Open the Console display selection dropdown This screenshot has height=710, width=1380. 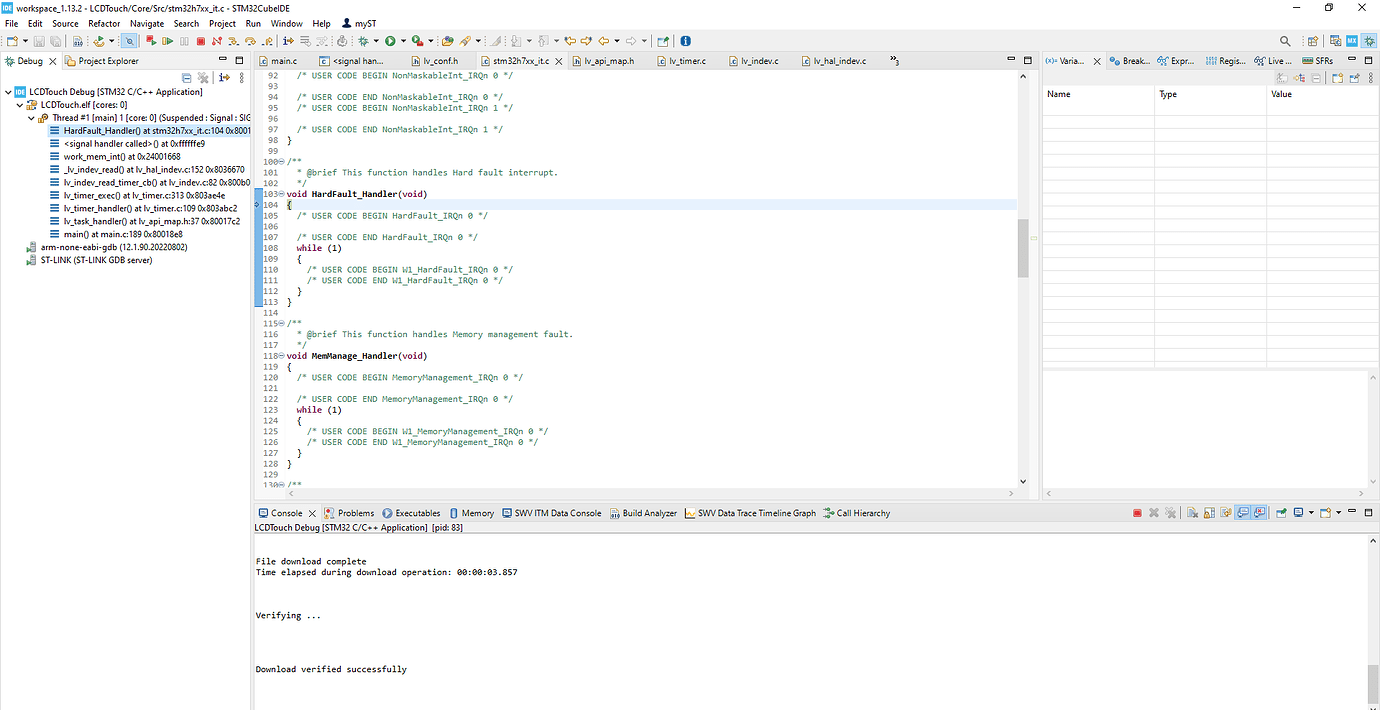(1310, 512)
